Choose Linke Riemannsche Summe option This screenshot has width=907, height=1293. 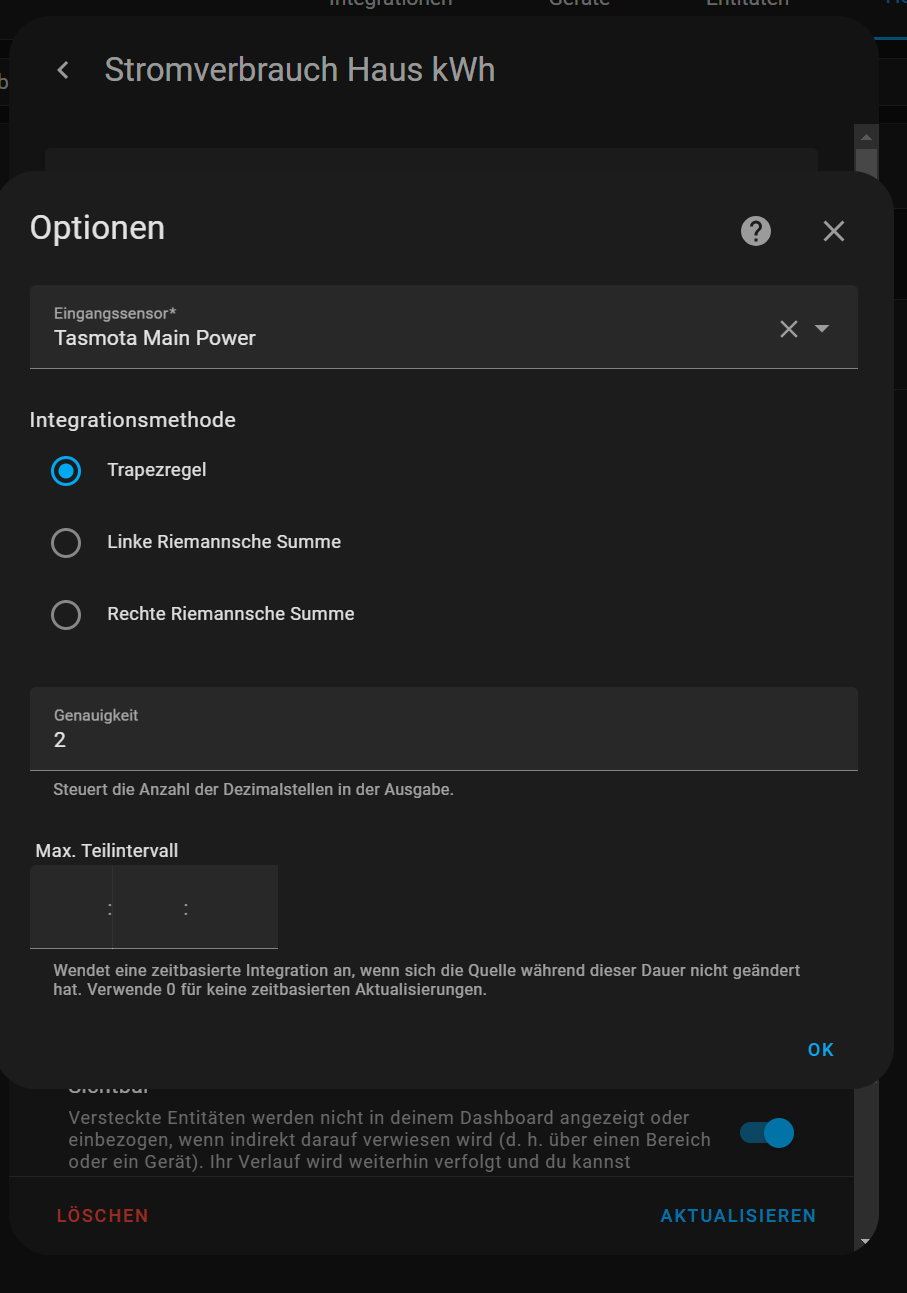(x=66, y=543)
